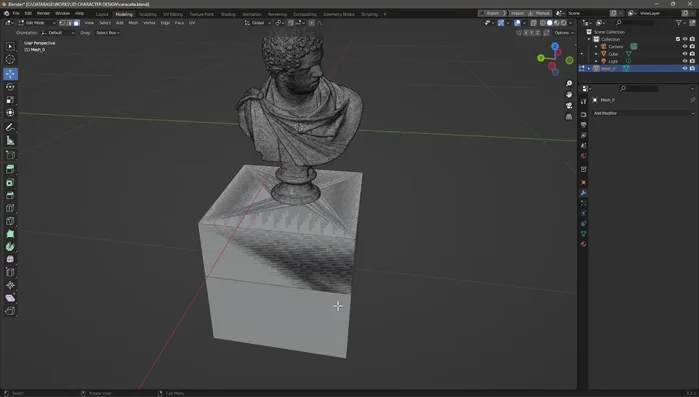The width and height of the screenshot is (699, 397).
Task: Open the Global transform orientation dropdown
Action: (258, 23)
